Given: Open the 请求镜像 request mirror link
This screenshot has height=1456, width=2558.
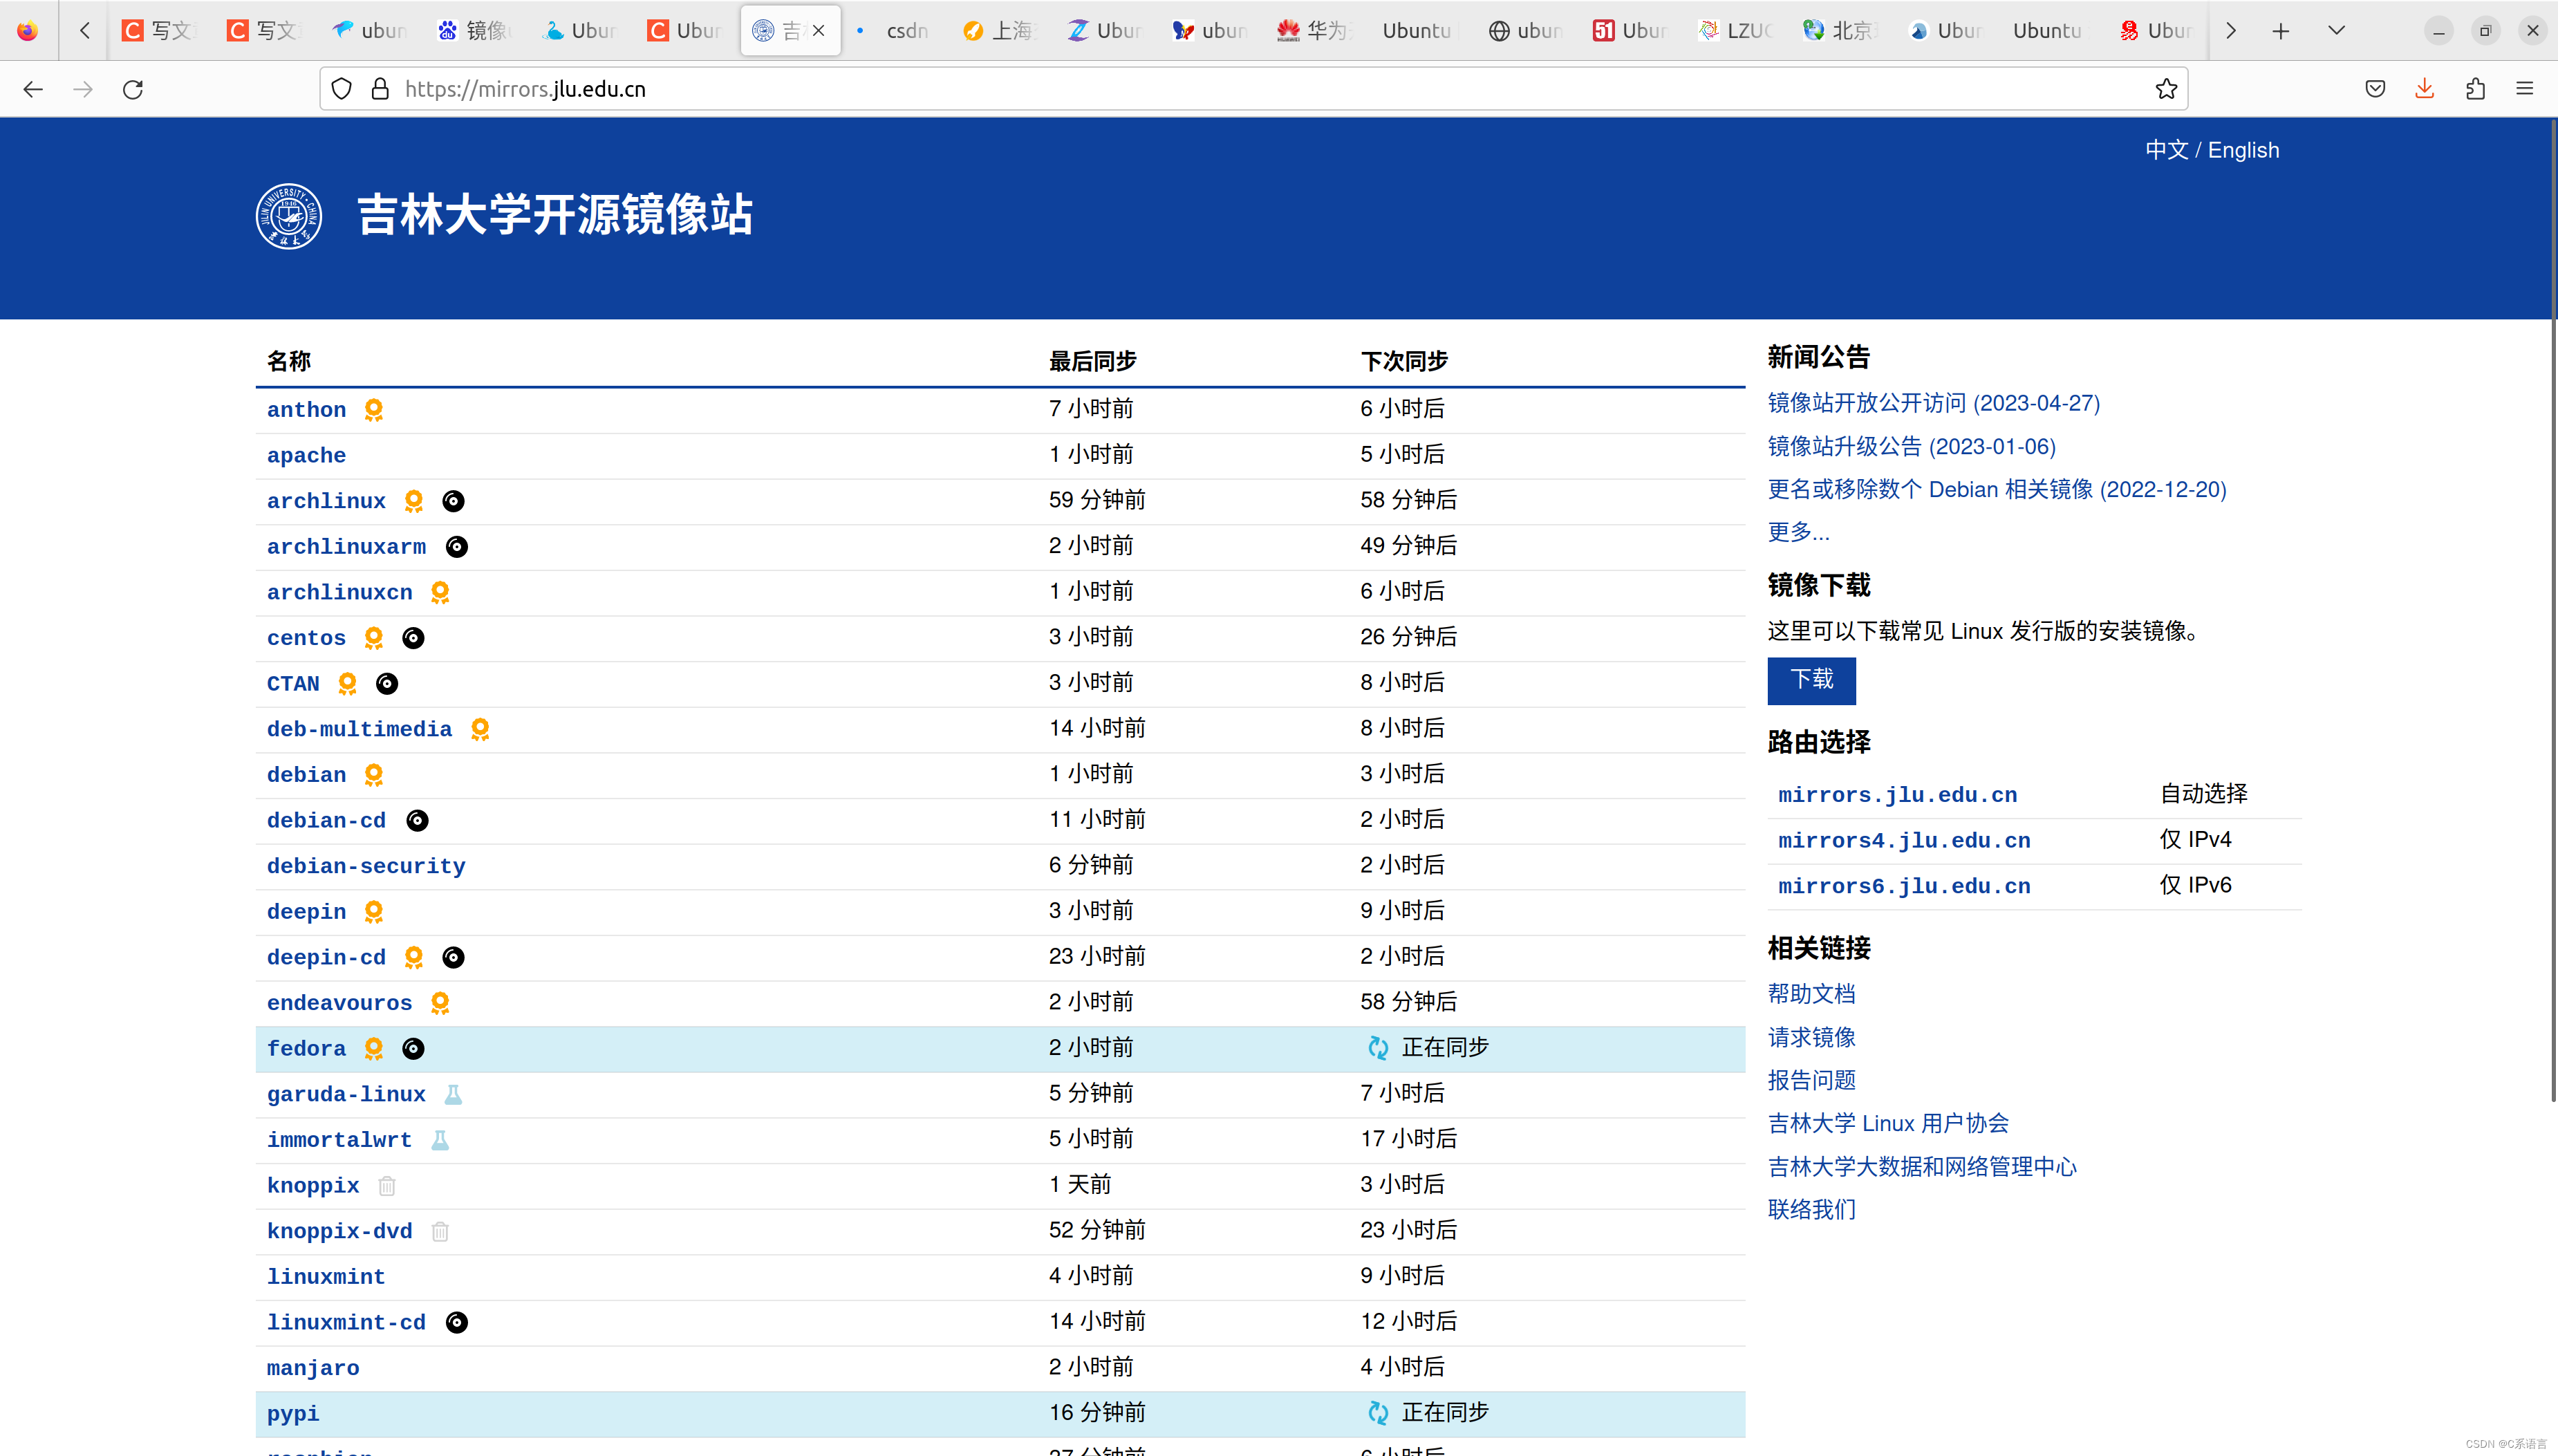Looking at the screenshot, I should [1811, 1037].
